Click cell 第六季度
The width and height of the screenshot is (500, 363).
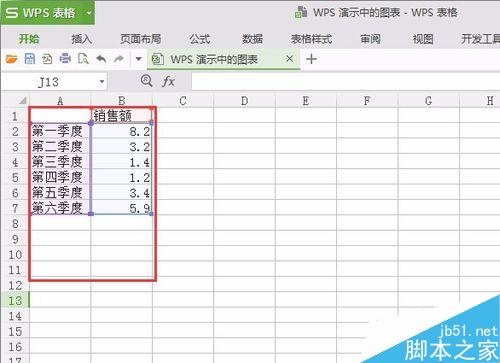pyautogui.click(x=60, y=208)
